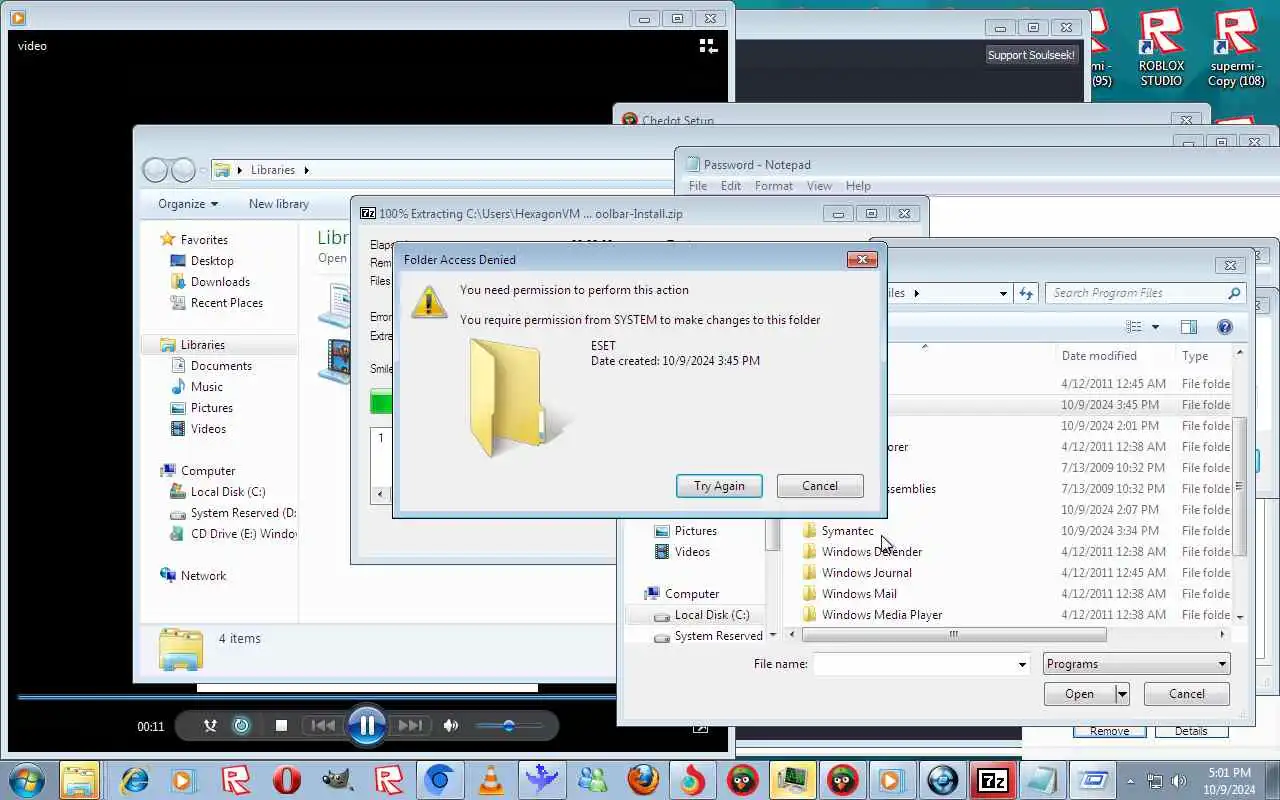Viewport: 1280px width, 800px height.
Task: Open Opera browser from the taskbar
Action: coord(287,780)
